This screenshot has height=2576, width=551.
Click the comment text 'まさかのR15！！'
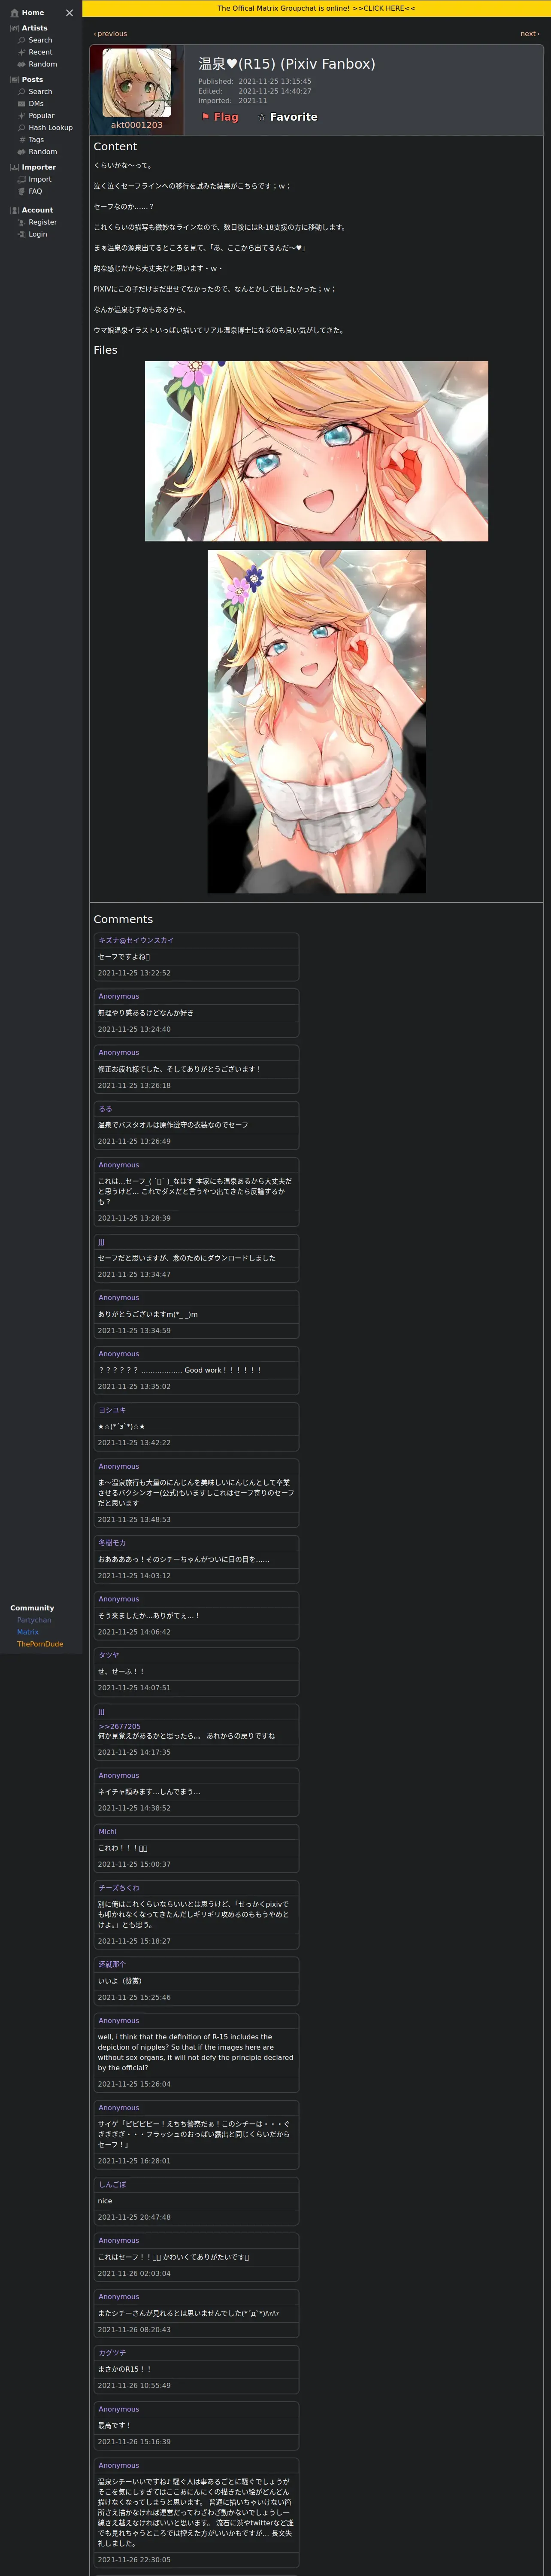(125, 2369)
